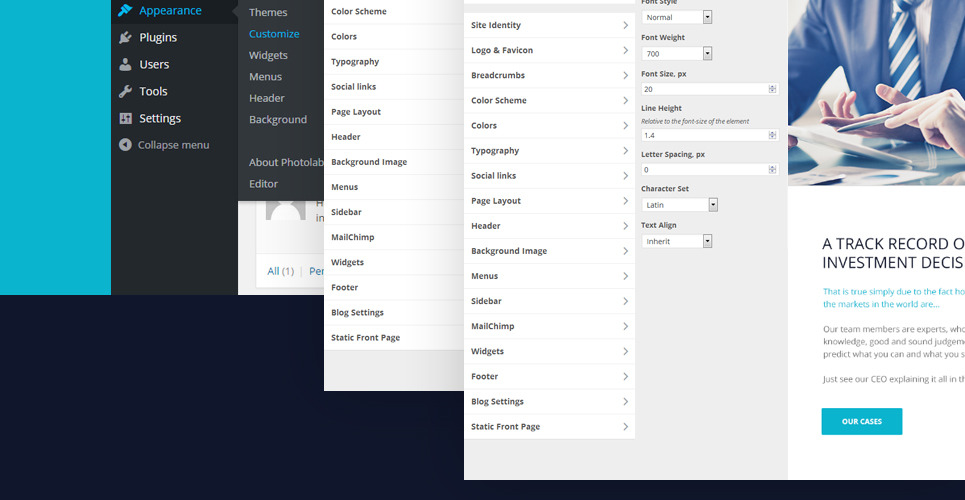Click the Plugins plug icon

[x=125, y=38]
